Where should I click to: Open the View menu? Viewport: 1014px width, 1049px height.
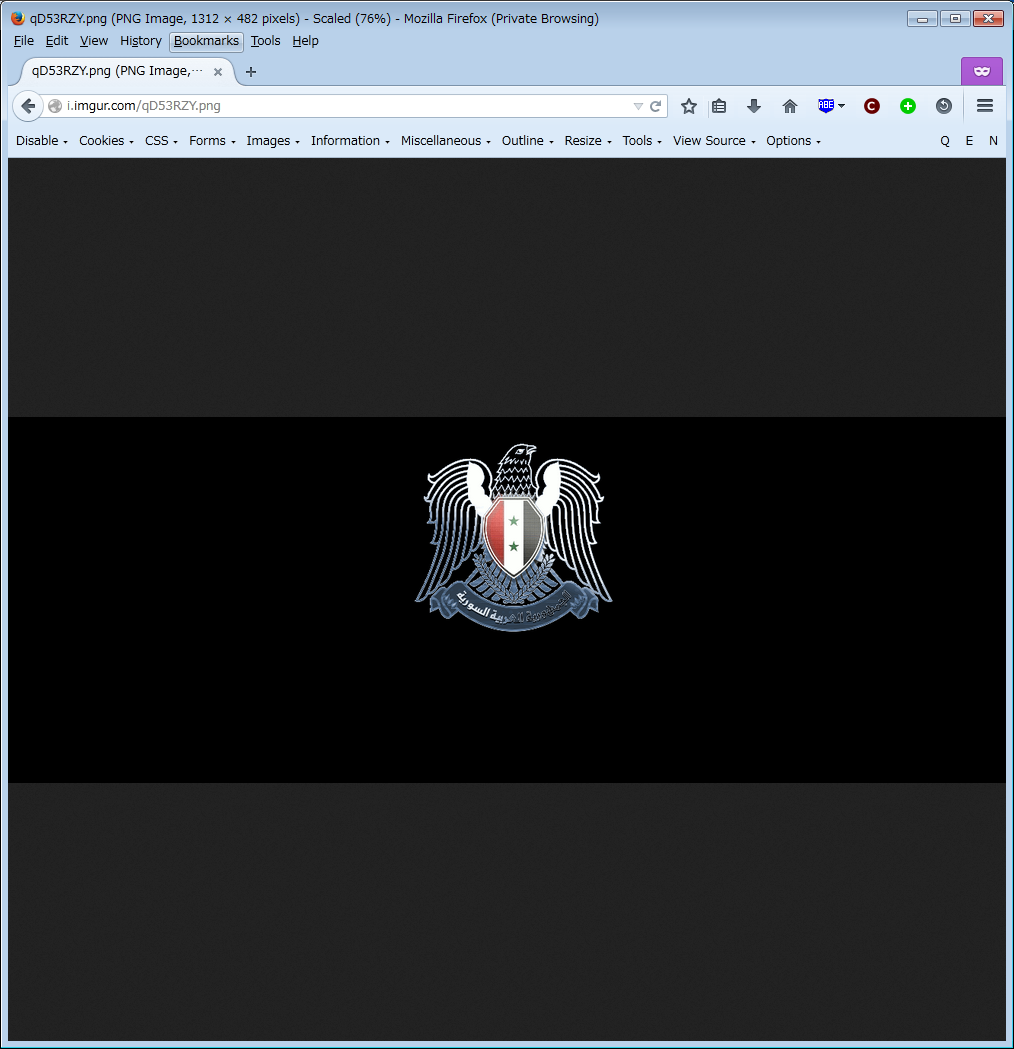click(94, 41)
